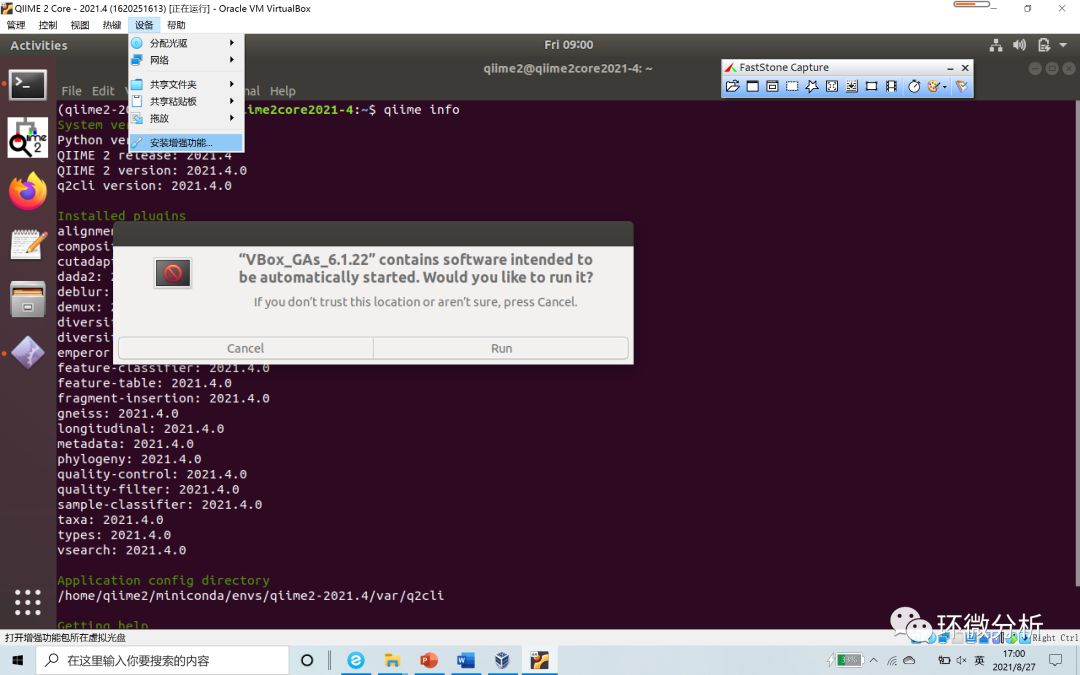Select FastStone full screen capture tool
The width and height of the screenshot is (1080, 675).
tap(832, 86)
